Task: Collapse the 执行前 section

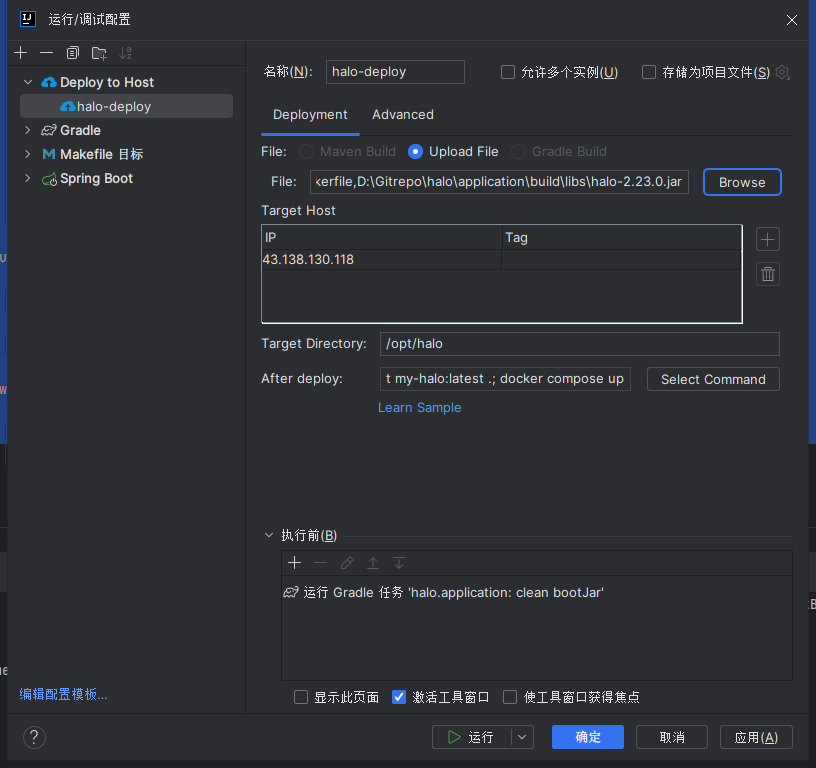Action: tap(268, 535)
